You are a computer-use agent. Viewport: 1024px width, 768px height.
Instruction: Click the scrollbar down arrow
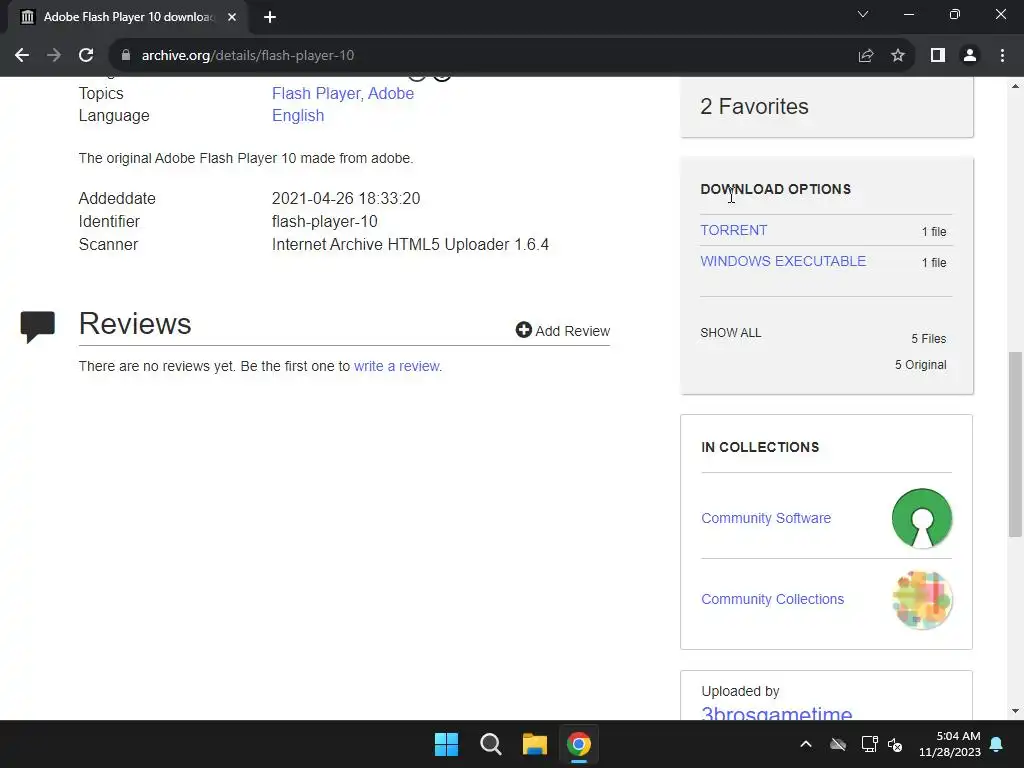[x=1015, y=711]
